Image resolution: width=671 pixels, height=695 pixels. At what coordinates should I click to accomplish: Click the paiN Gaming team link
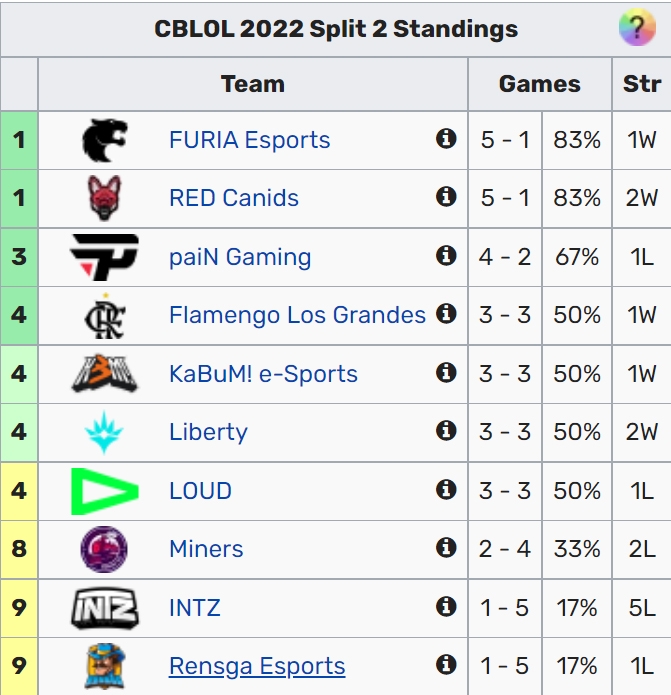pyautogui.click(x=240, y=257)
